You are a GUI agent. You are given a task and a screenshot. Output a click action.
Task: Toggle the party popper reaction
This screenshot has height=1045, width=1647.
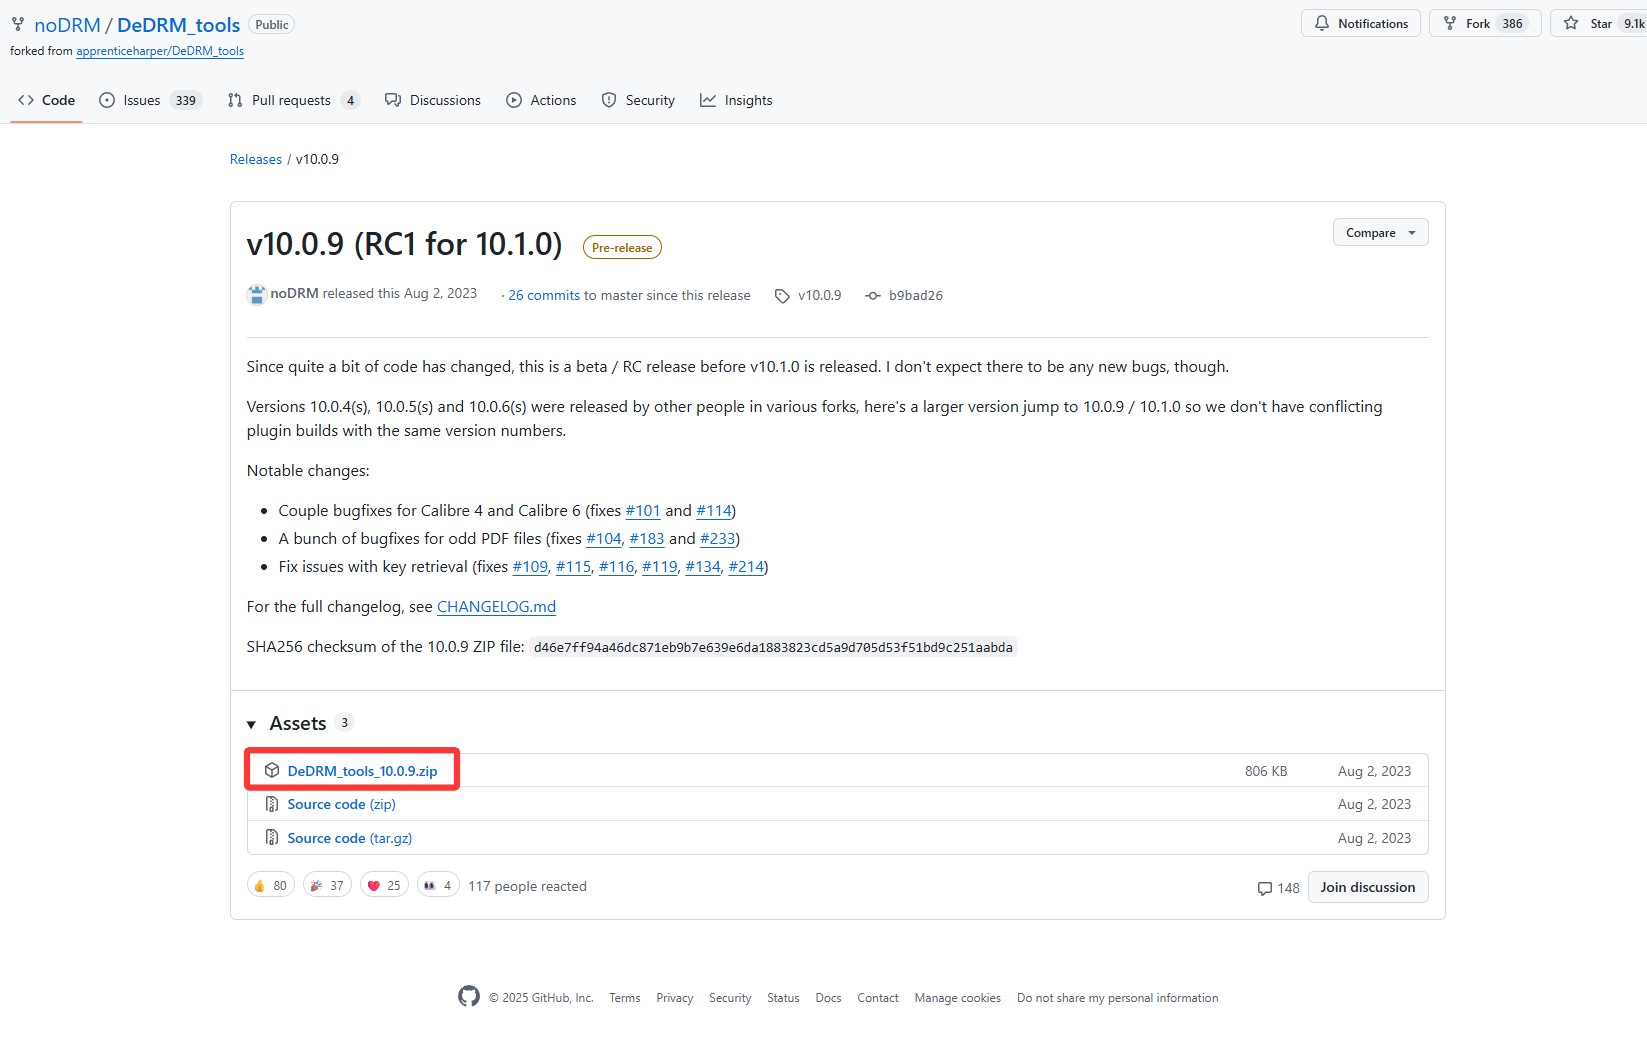(x=327, y=886)
